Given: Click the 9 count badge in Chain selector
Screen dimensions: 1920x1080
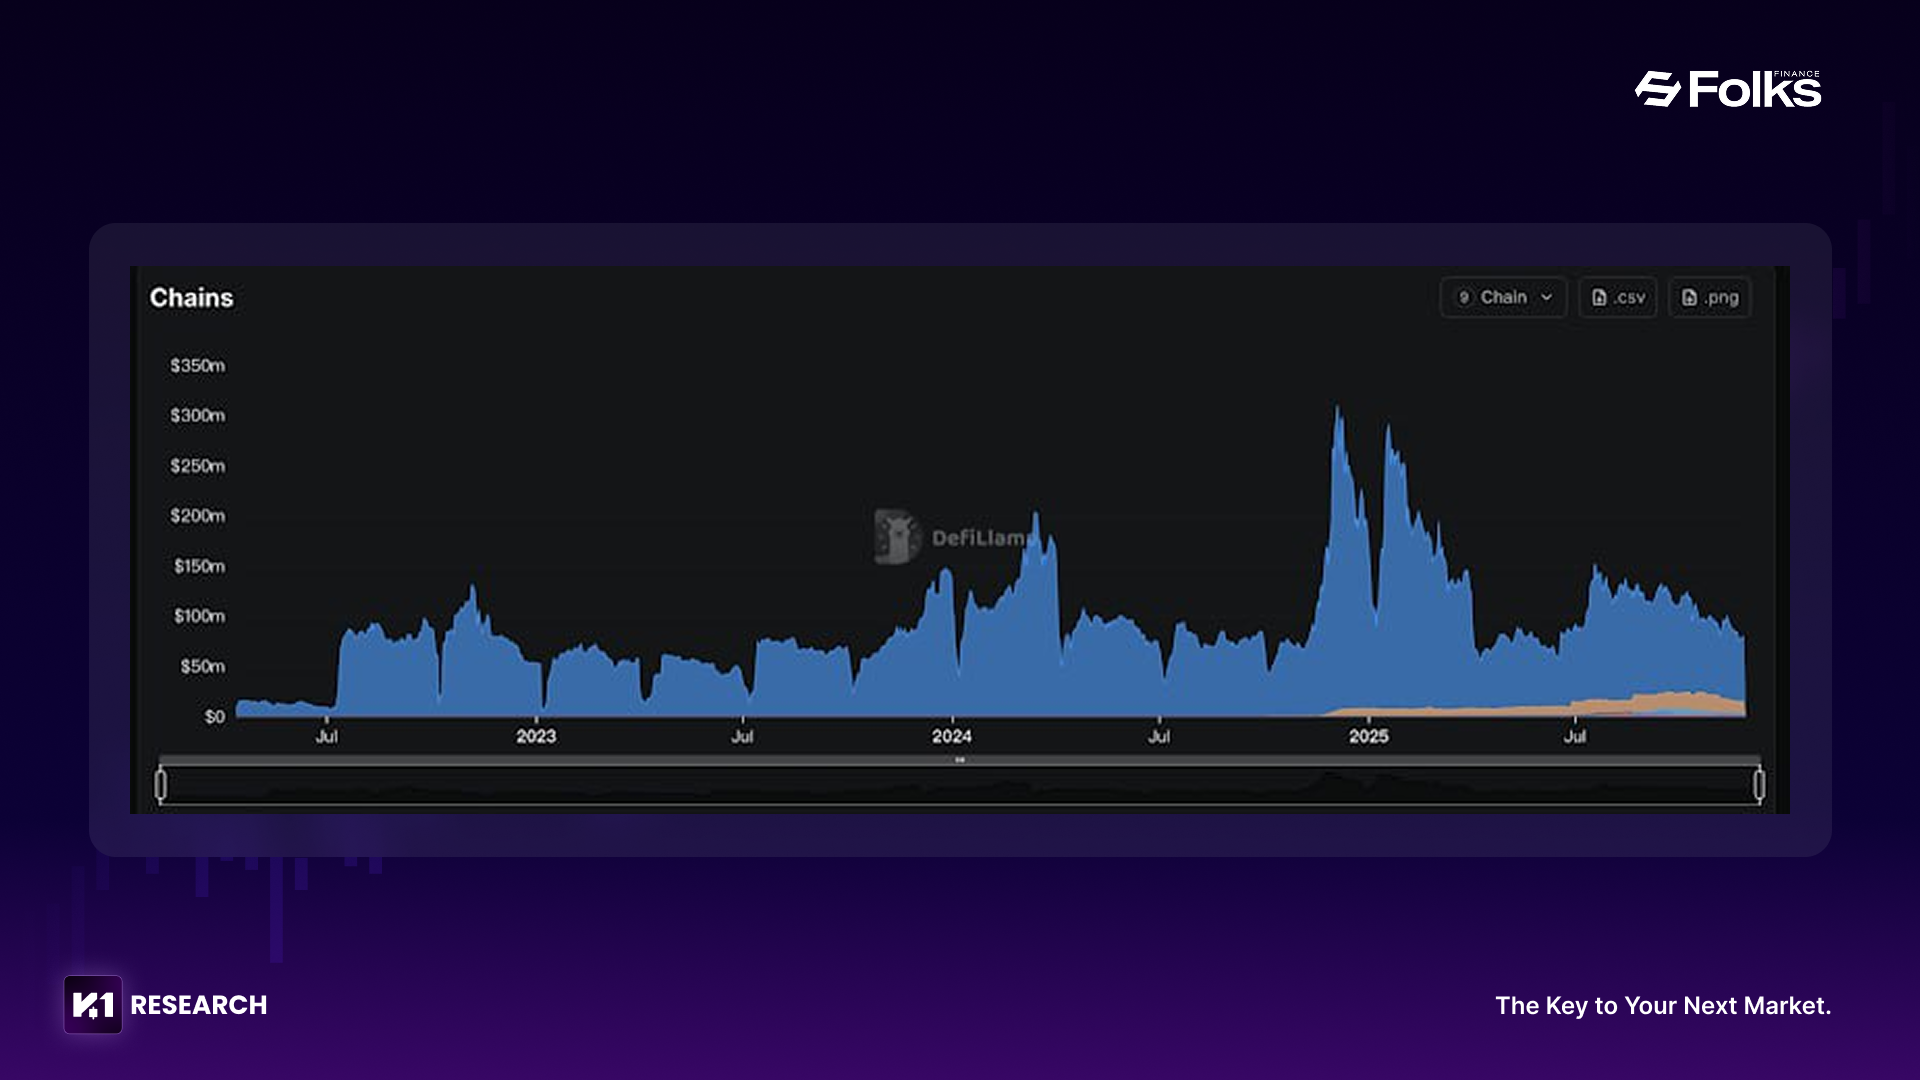Looking at the screenshot, I should (x=1464, y=298).
